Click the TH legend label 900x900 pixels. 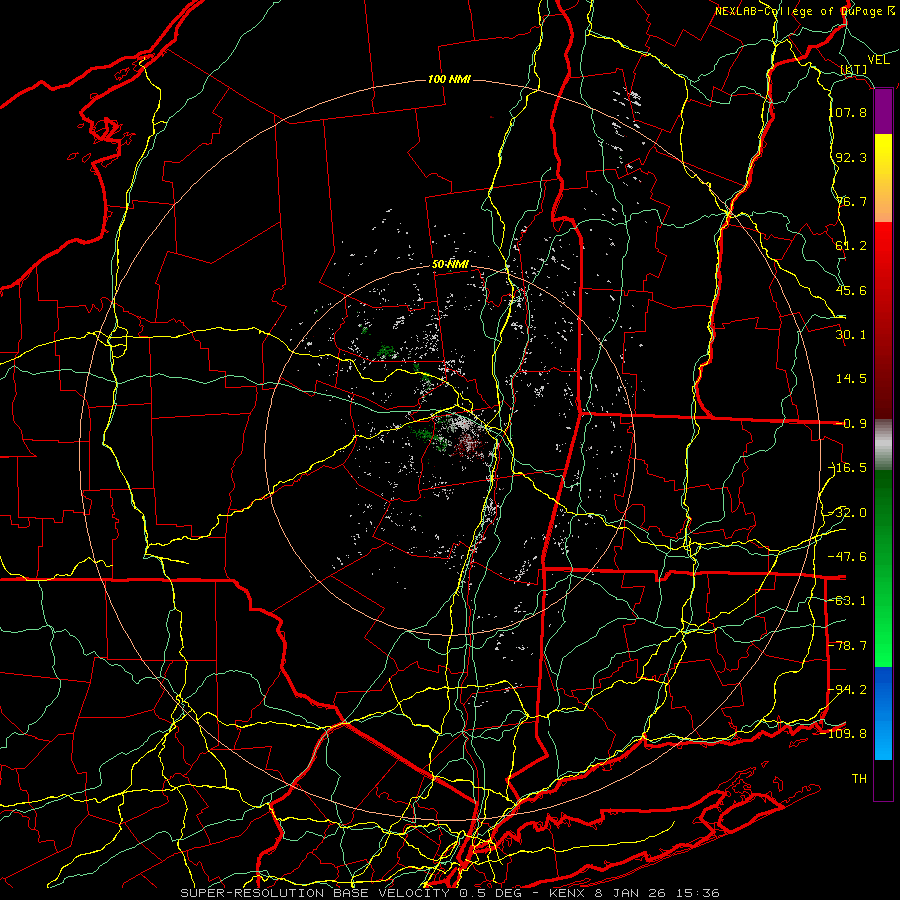[x=859, y=779]
